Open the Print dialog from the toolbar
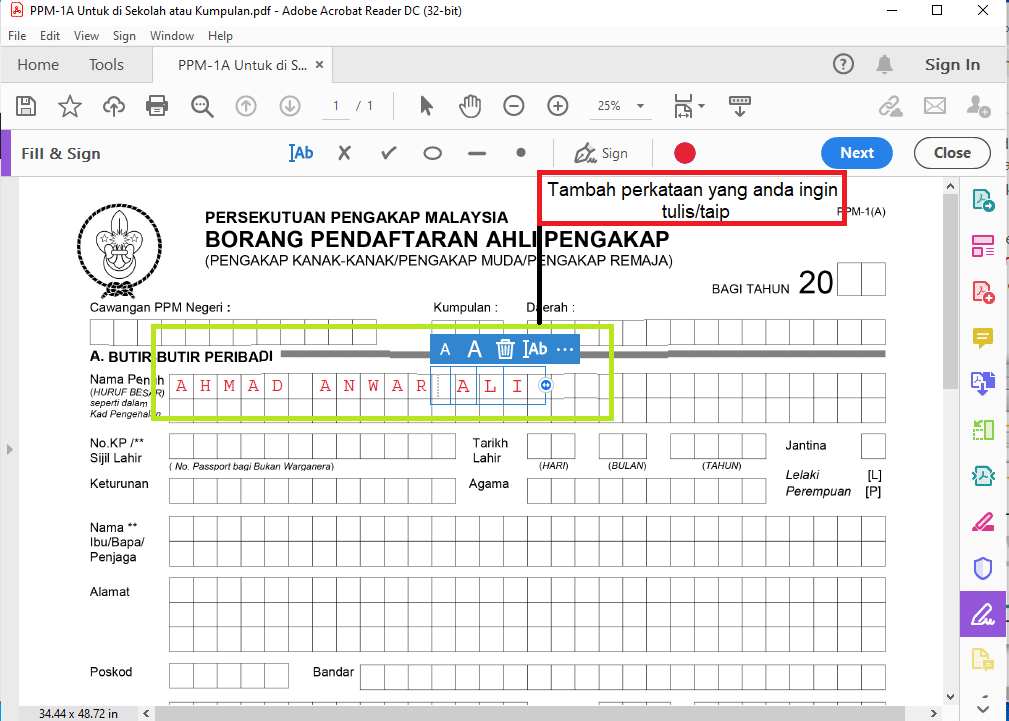 pyautogui.click(x=157, y=105)
